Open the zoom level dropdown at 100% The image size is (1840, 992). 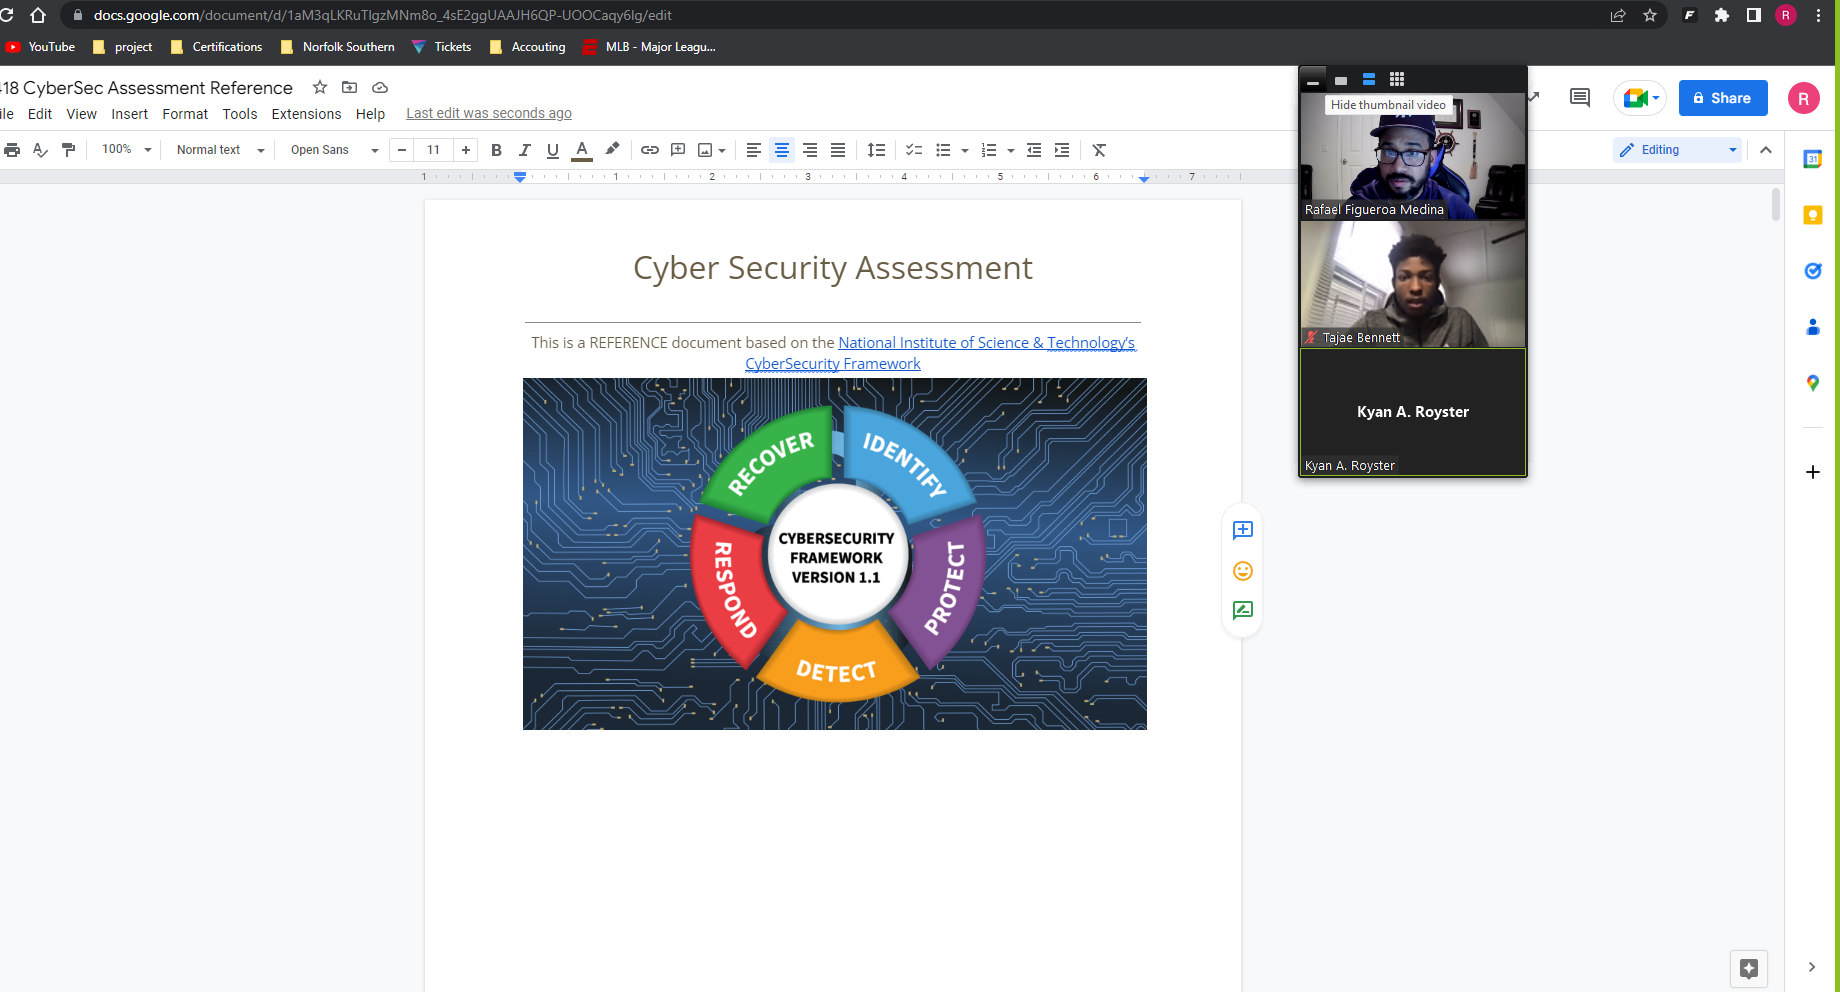click(x=127, y=150)
